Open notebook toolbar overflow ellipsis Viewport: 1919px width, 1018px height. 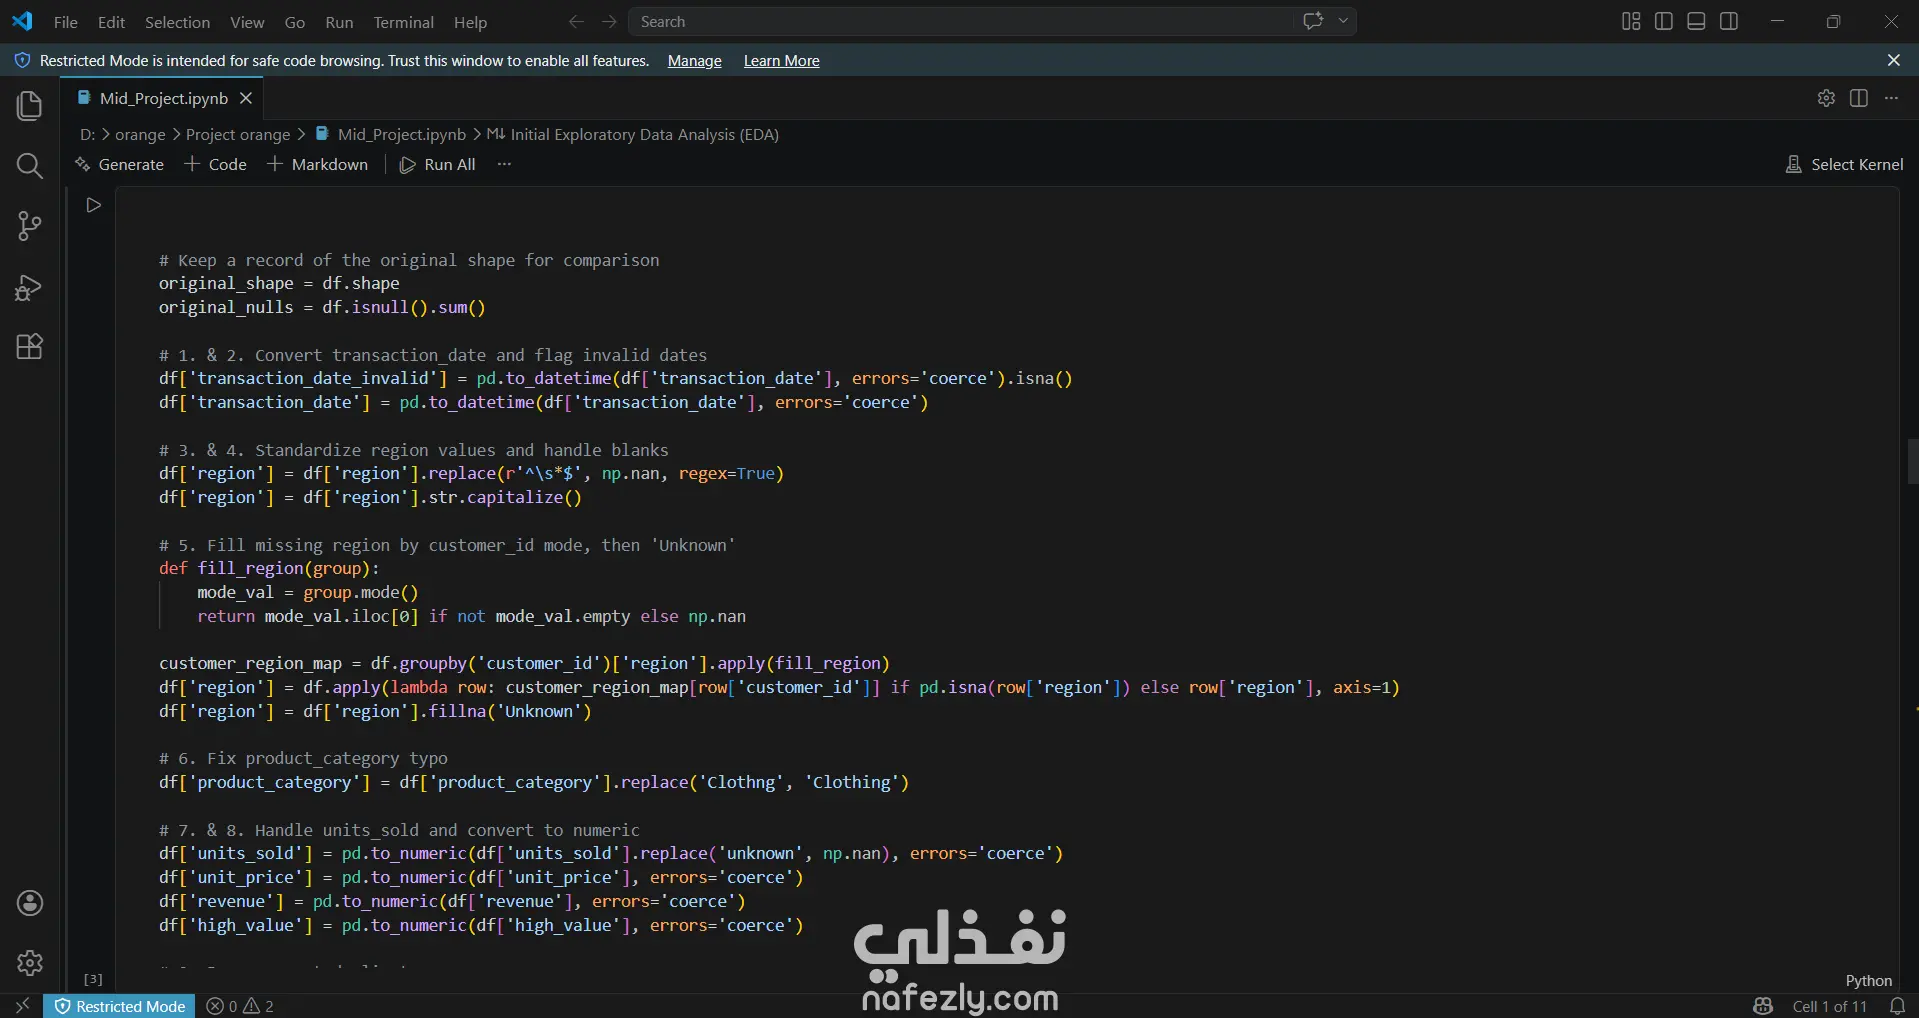[504, 164]
